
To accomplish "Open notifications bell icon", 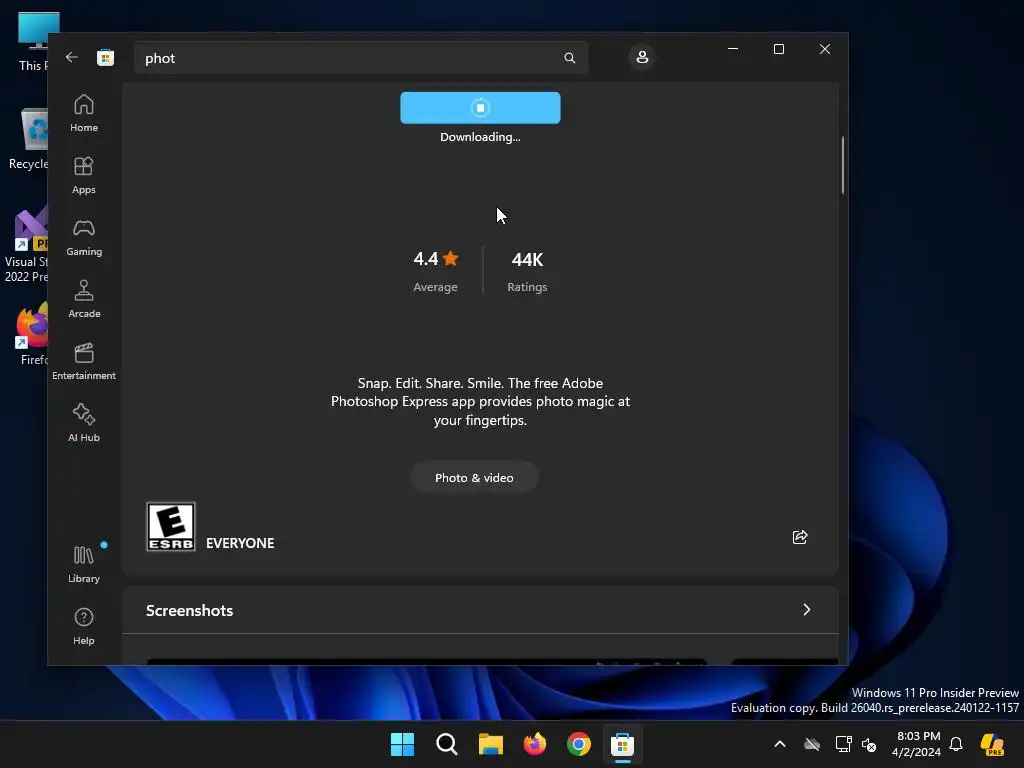I will (x=956, y=744).
